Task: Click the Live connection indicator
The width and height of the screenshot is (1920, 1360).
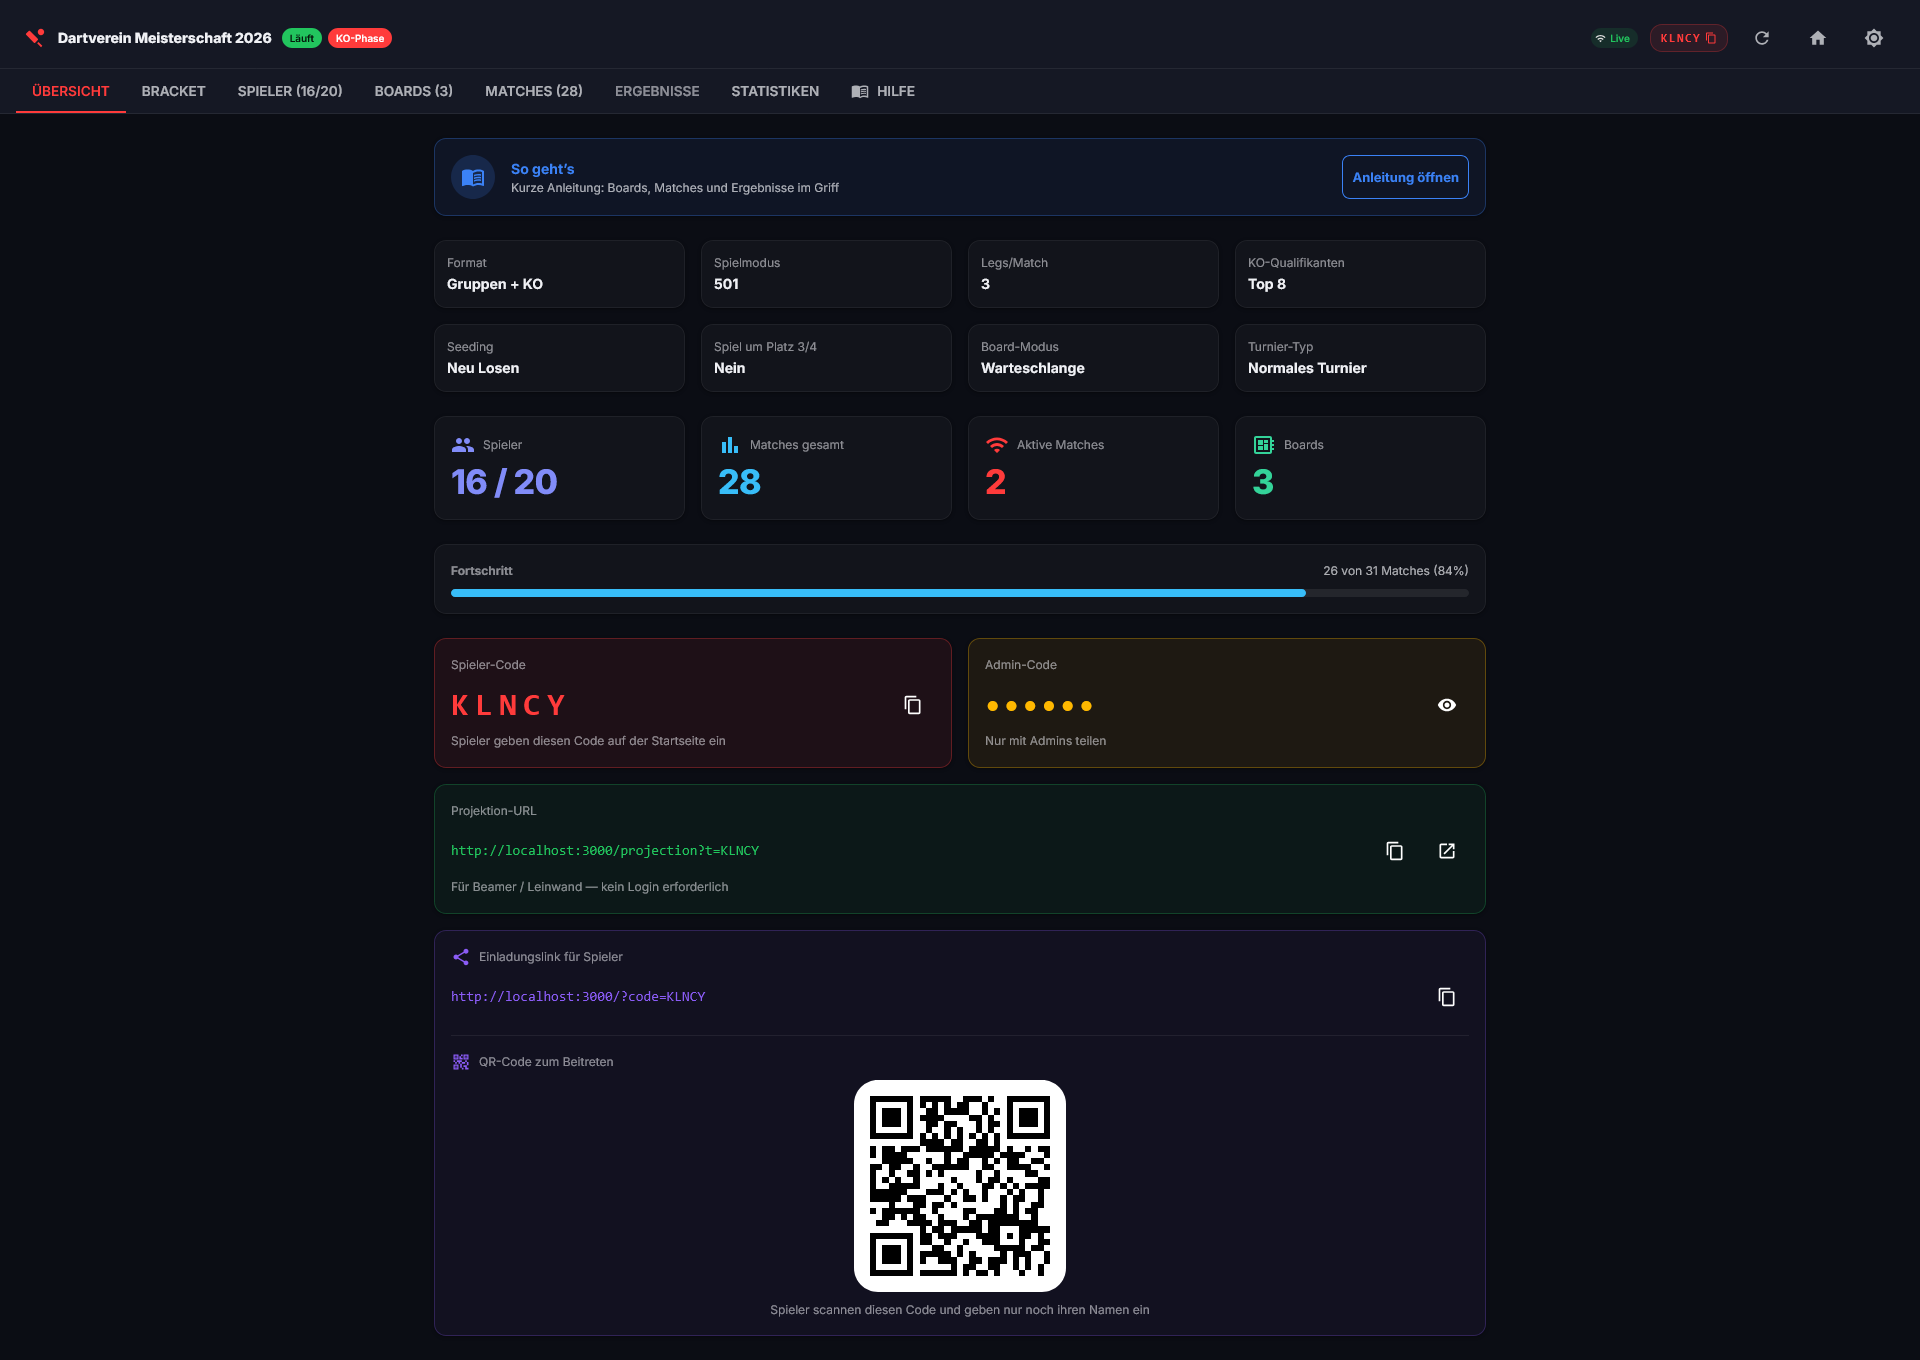Action: [x=1613, y=38]
